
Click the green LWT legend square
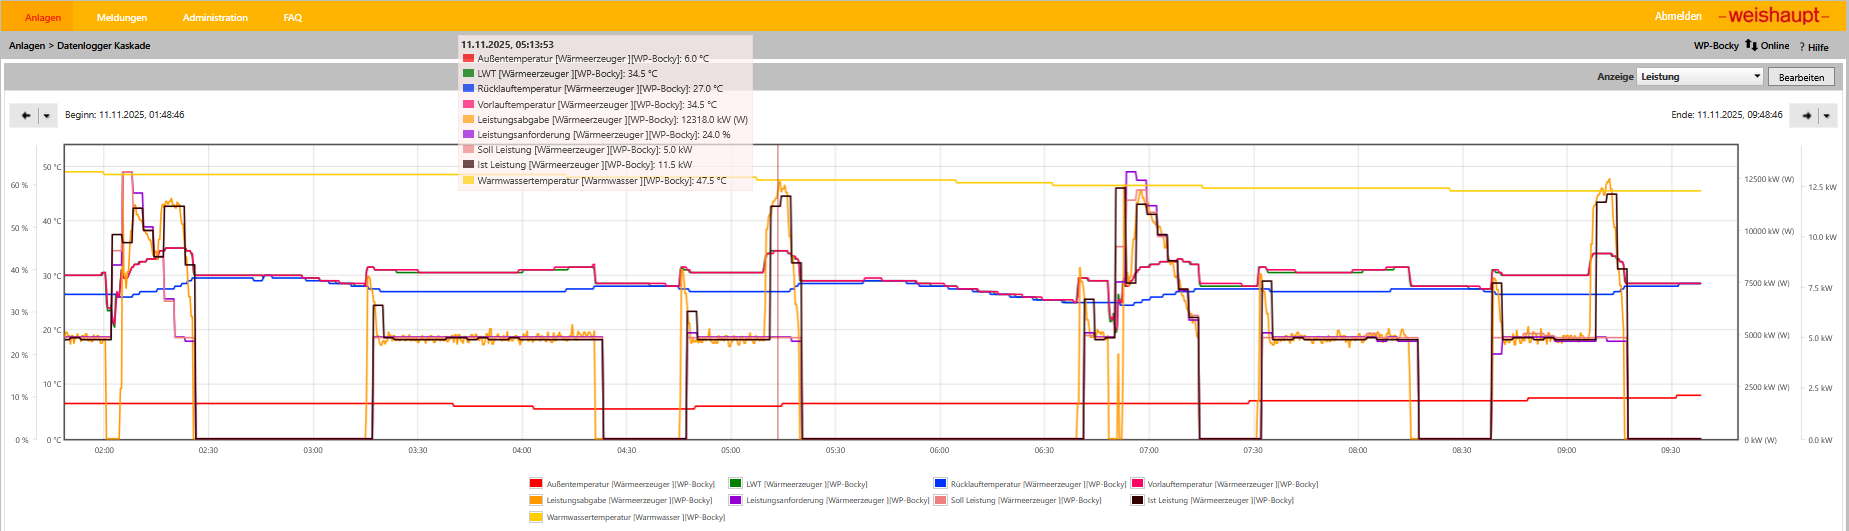coord(735,484)
